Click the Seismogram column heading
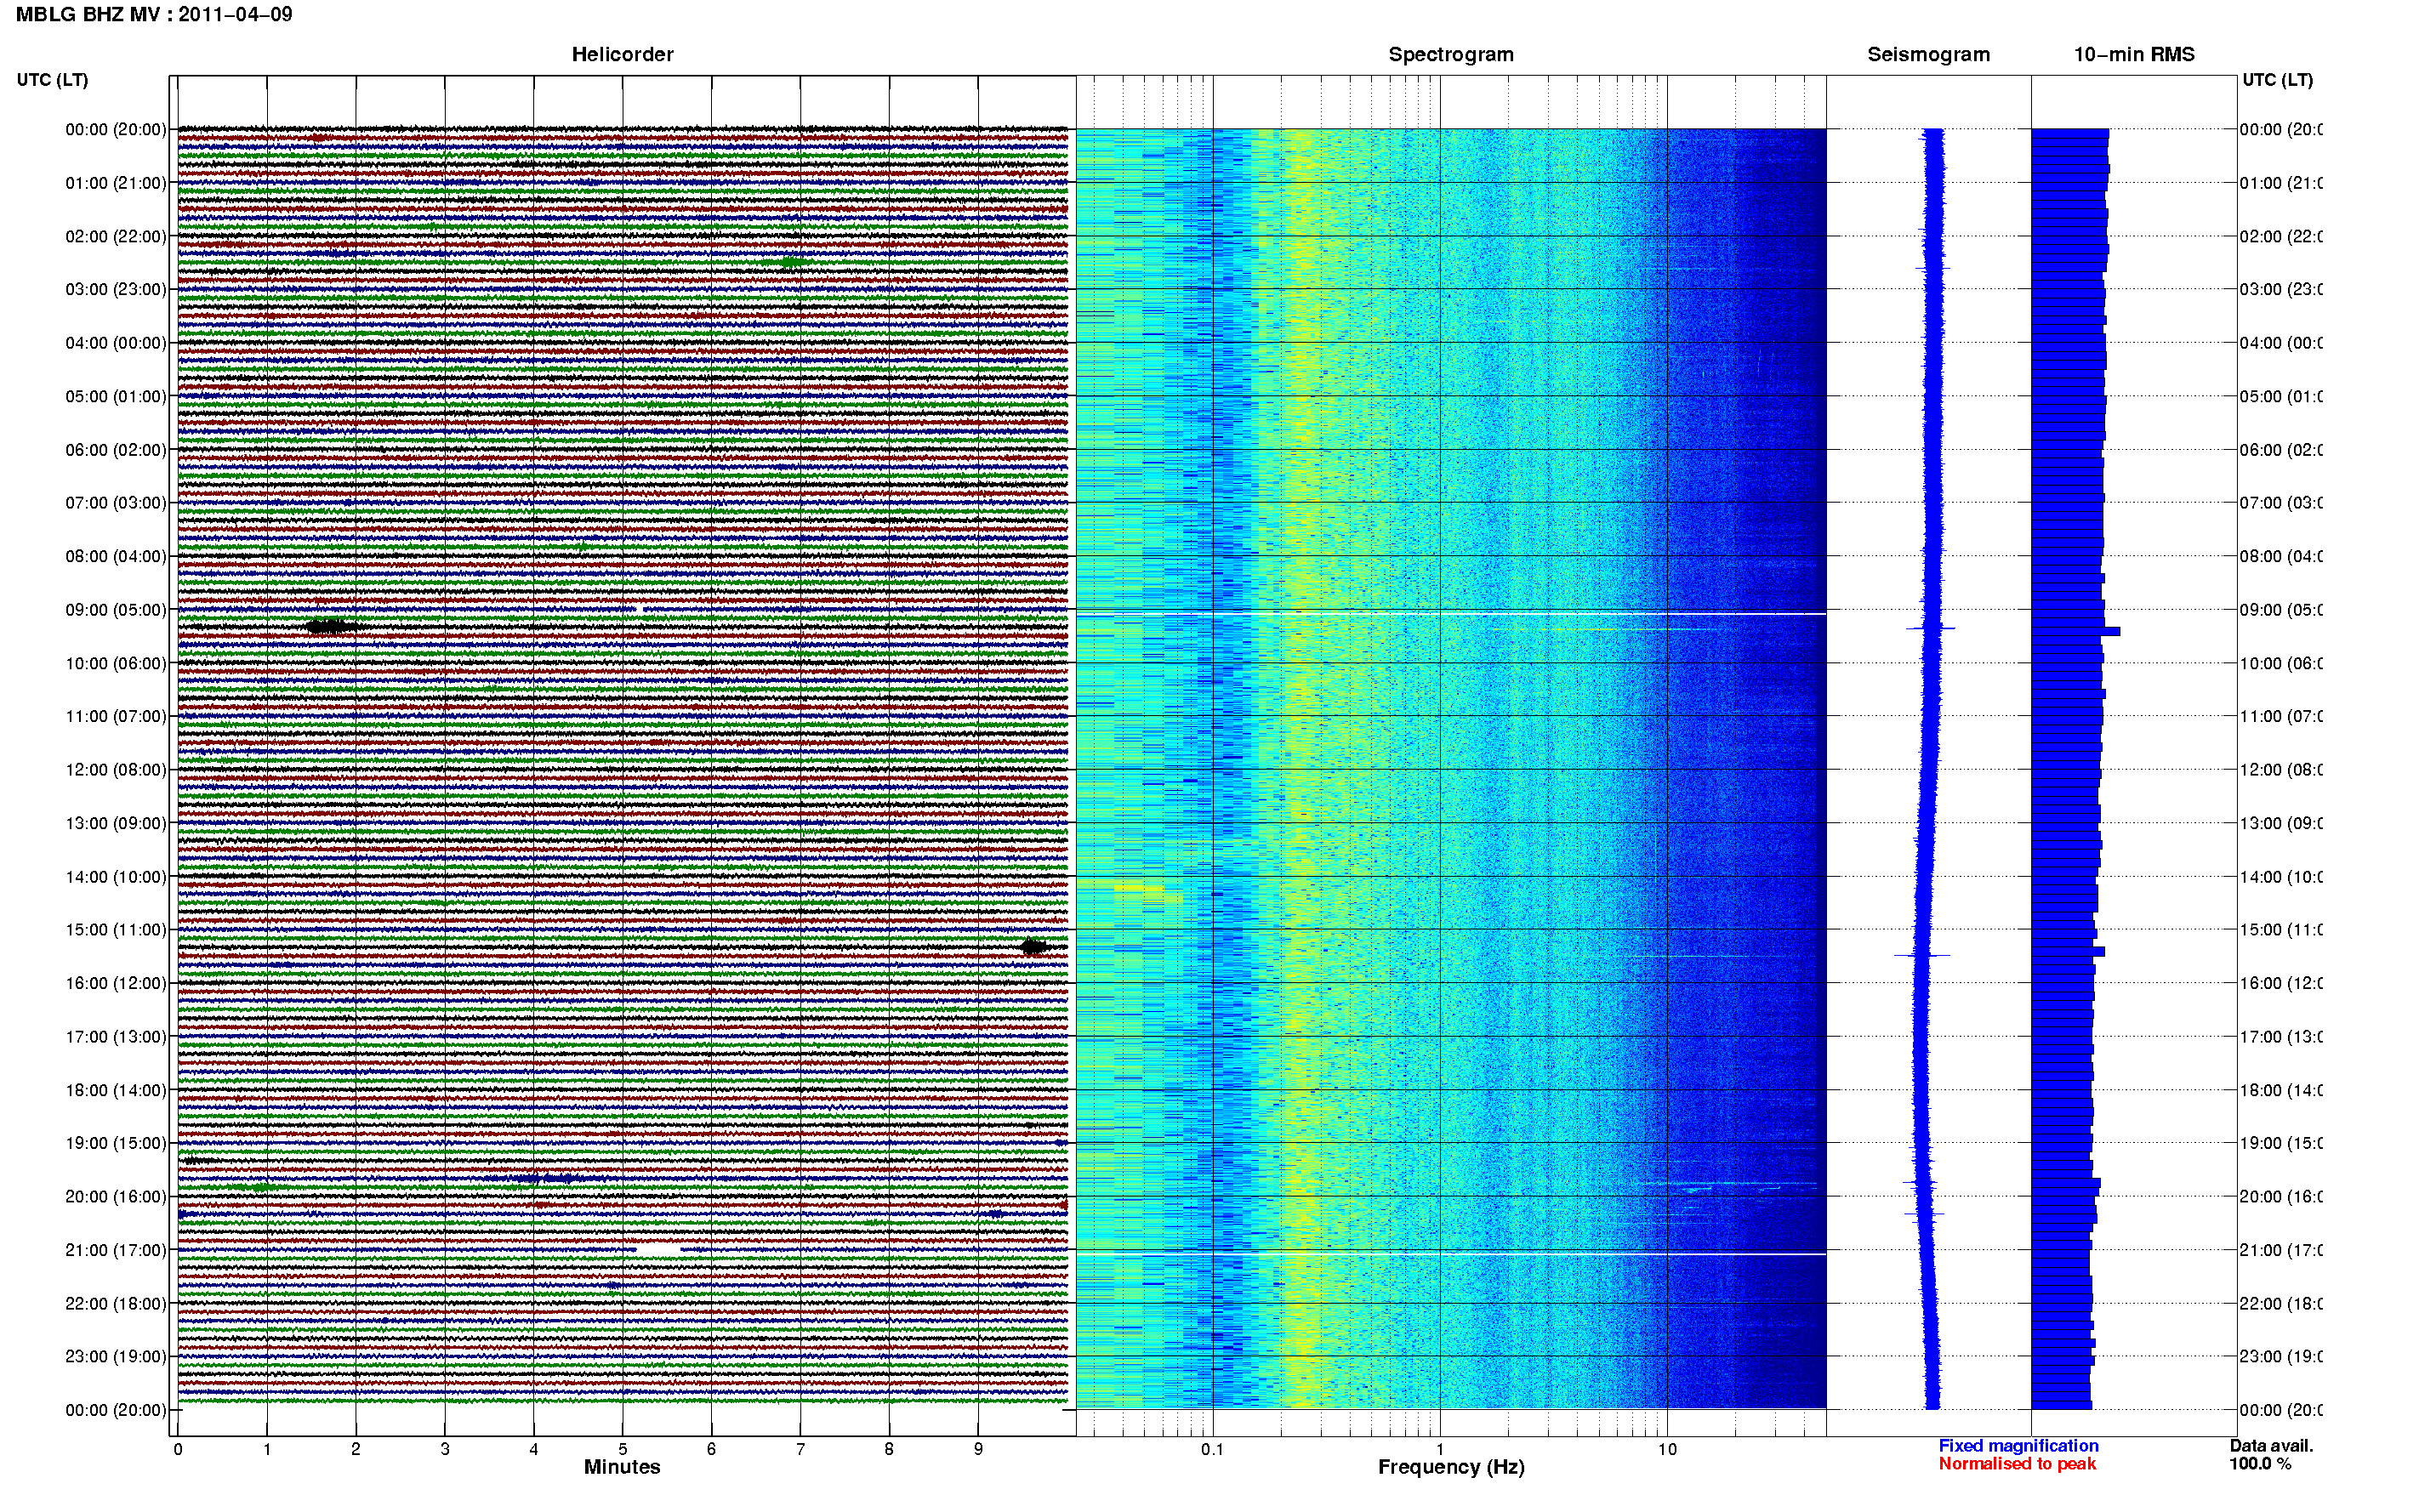 pos(1928,54)
